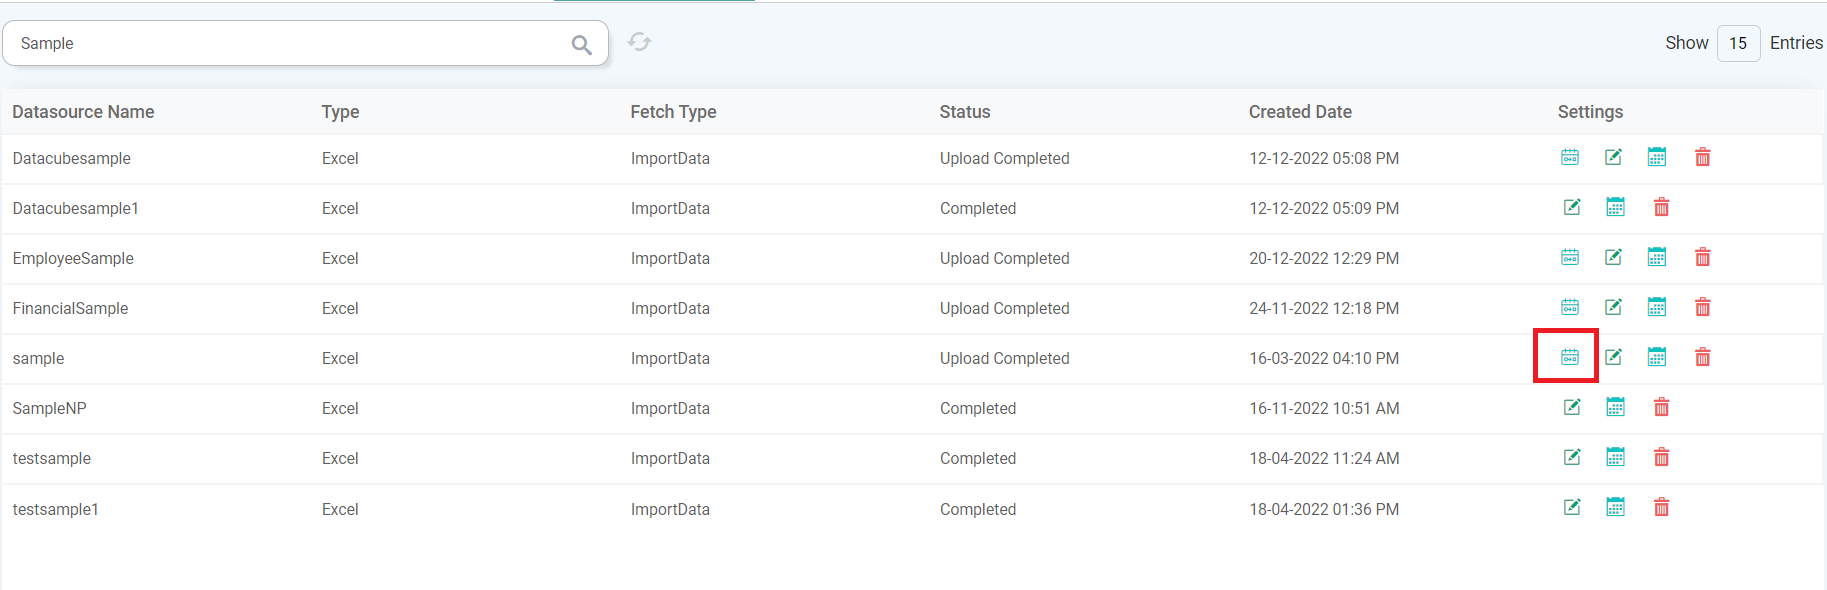Viewport: 1827px width, 590px height.
Task: Click the Status column header
Action: [x=964, y=112]
